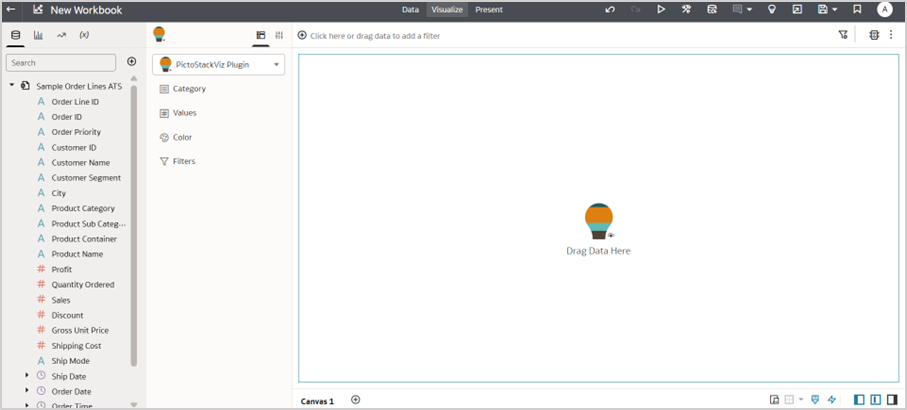Click the export icon in the top bar

[x=797, y=10]
